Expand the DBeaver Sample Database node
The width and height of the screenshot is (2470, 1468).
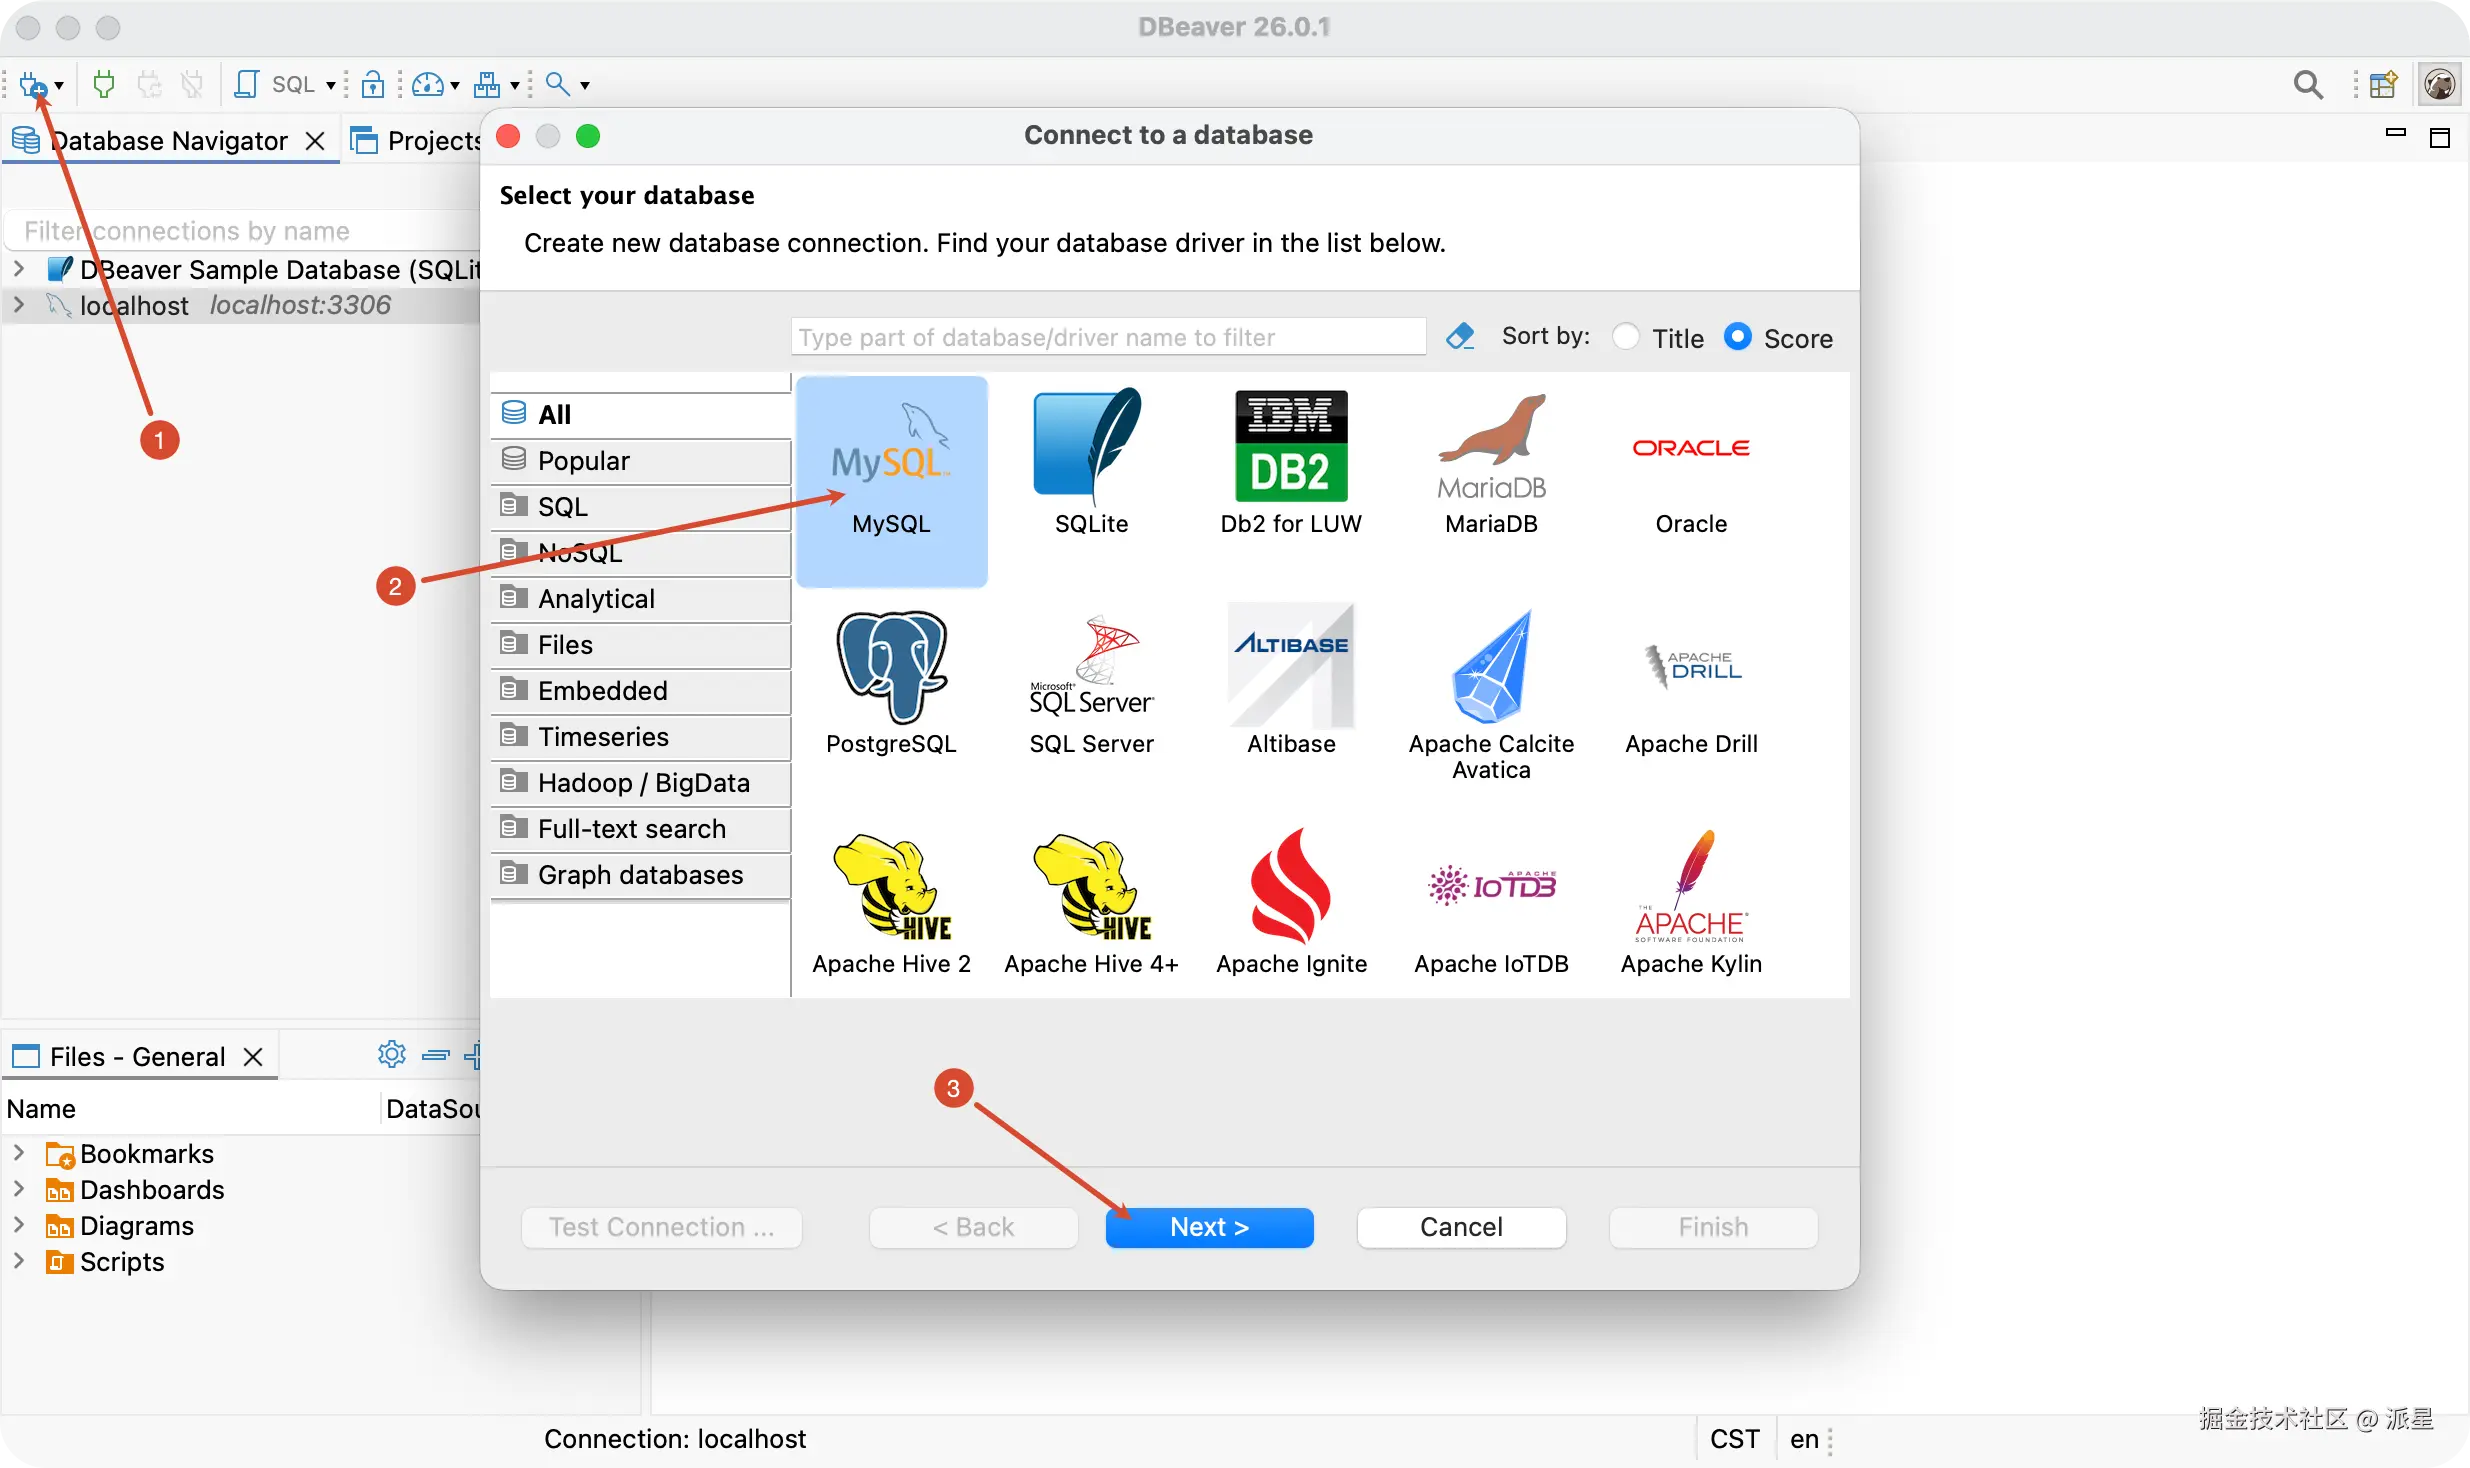[19, 269]
